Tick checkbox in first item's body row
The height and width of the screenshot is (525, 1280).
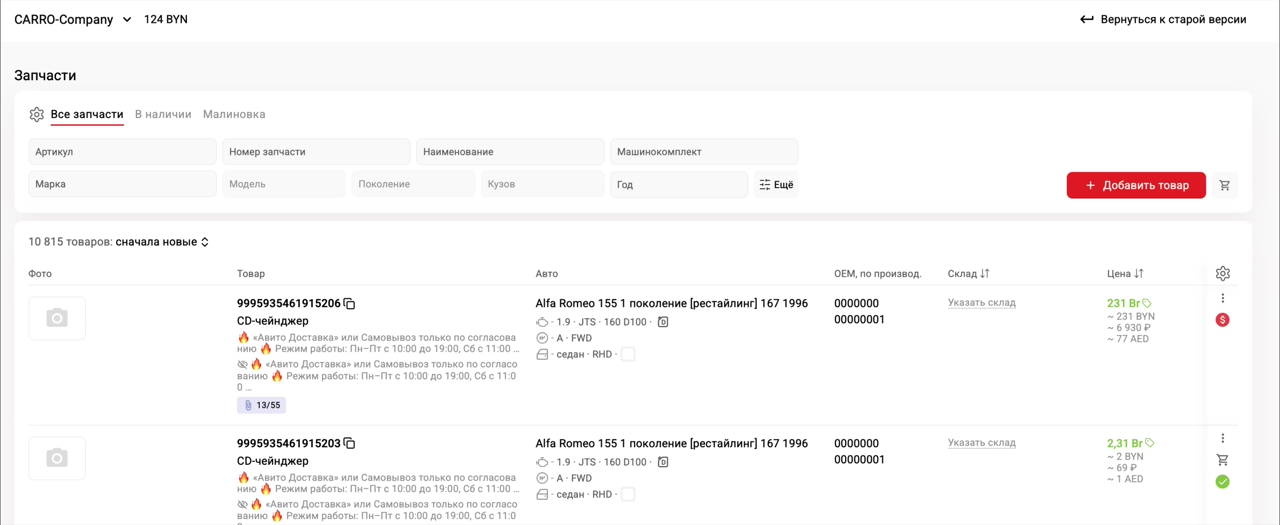click(628, 354)
